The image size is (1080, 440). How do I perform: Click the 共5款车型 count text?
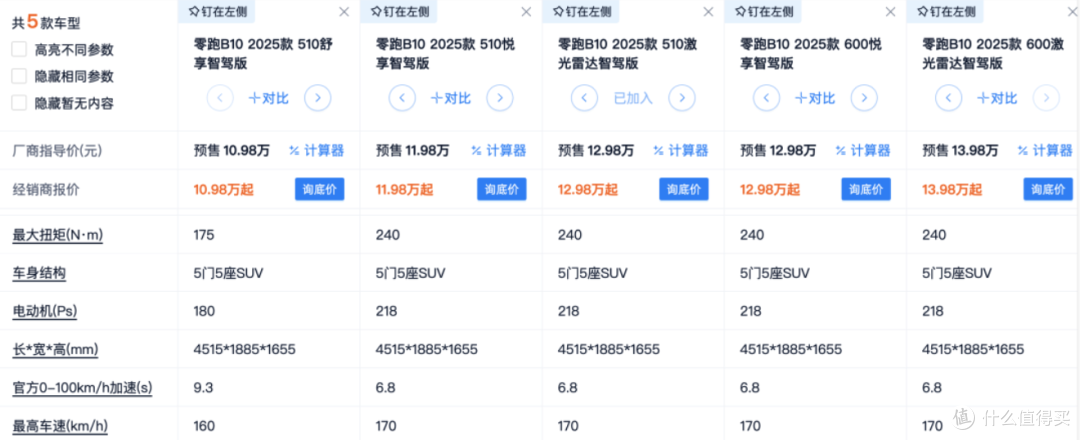tap(46, 23)
